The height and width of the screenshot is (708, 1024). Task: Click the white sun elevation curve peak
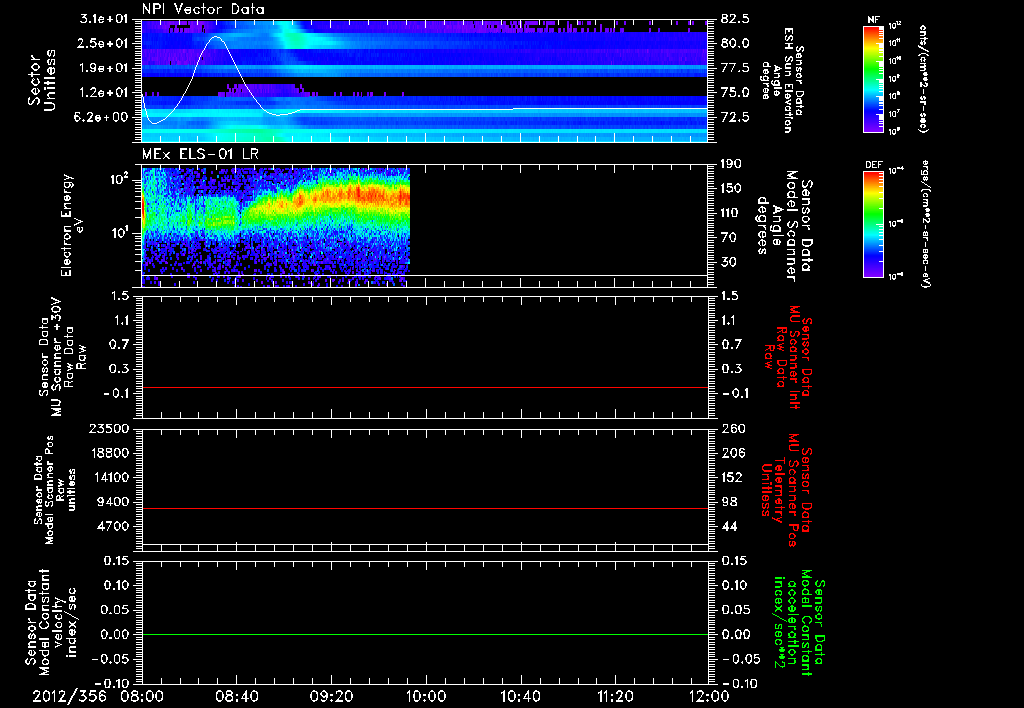click(x=217, y=37)
